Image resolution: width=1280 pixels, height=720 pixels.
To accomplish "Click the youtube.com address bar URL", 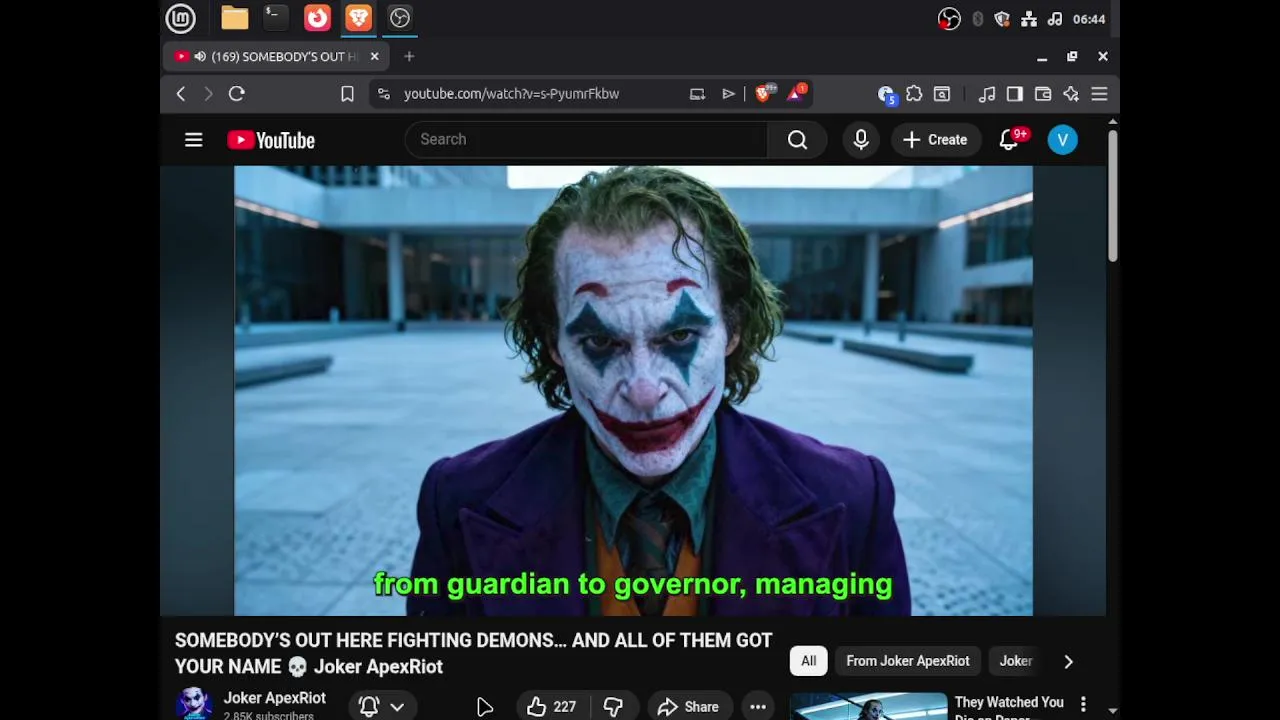I will click(x=511, y=94).
